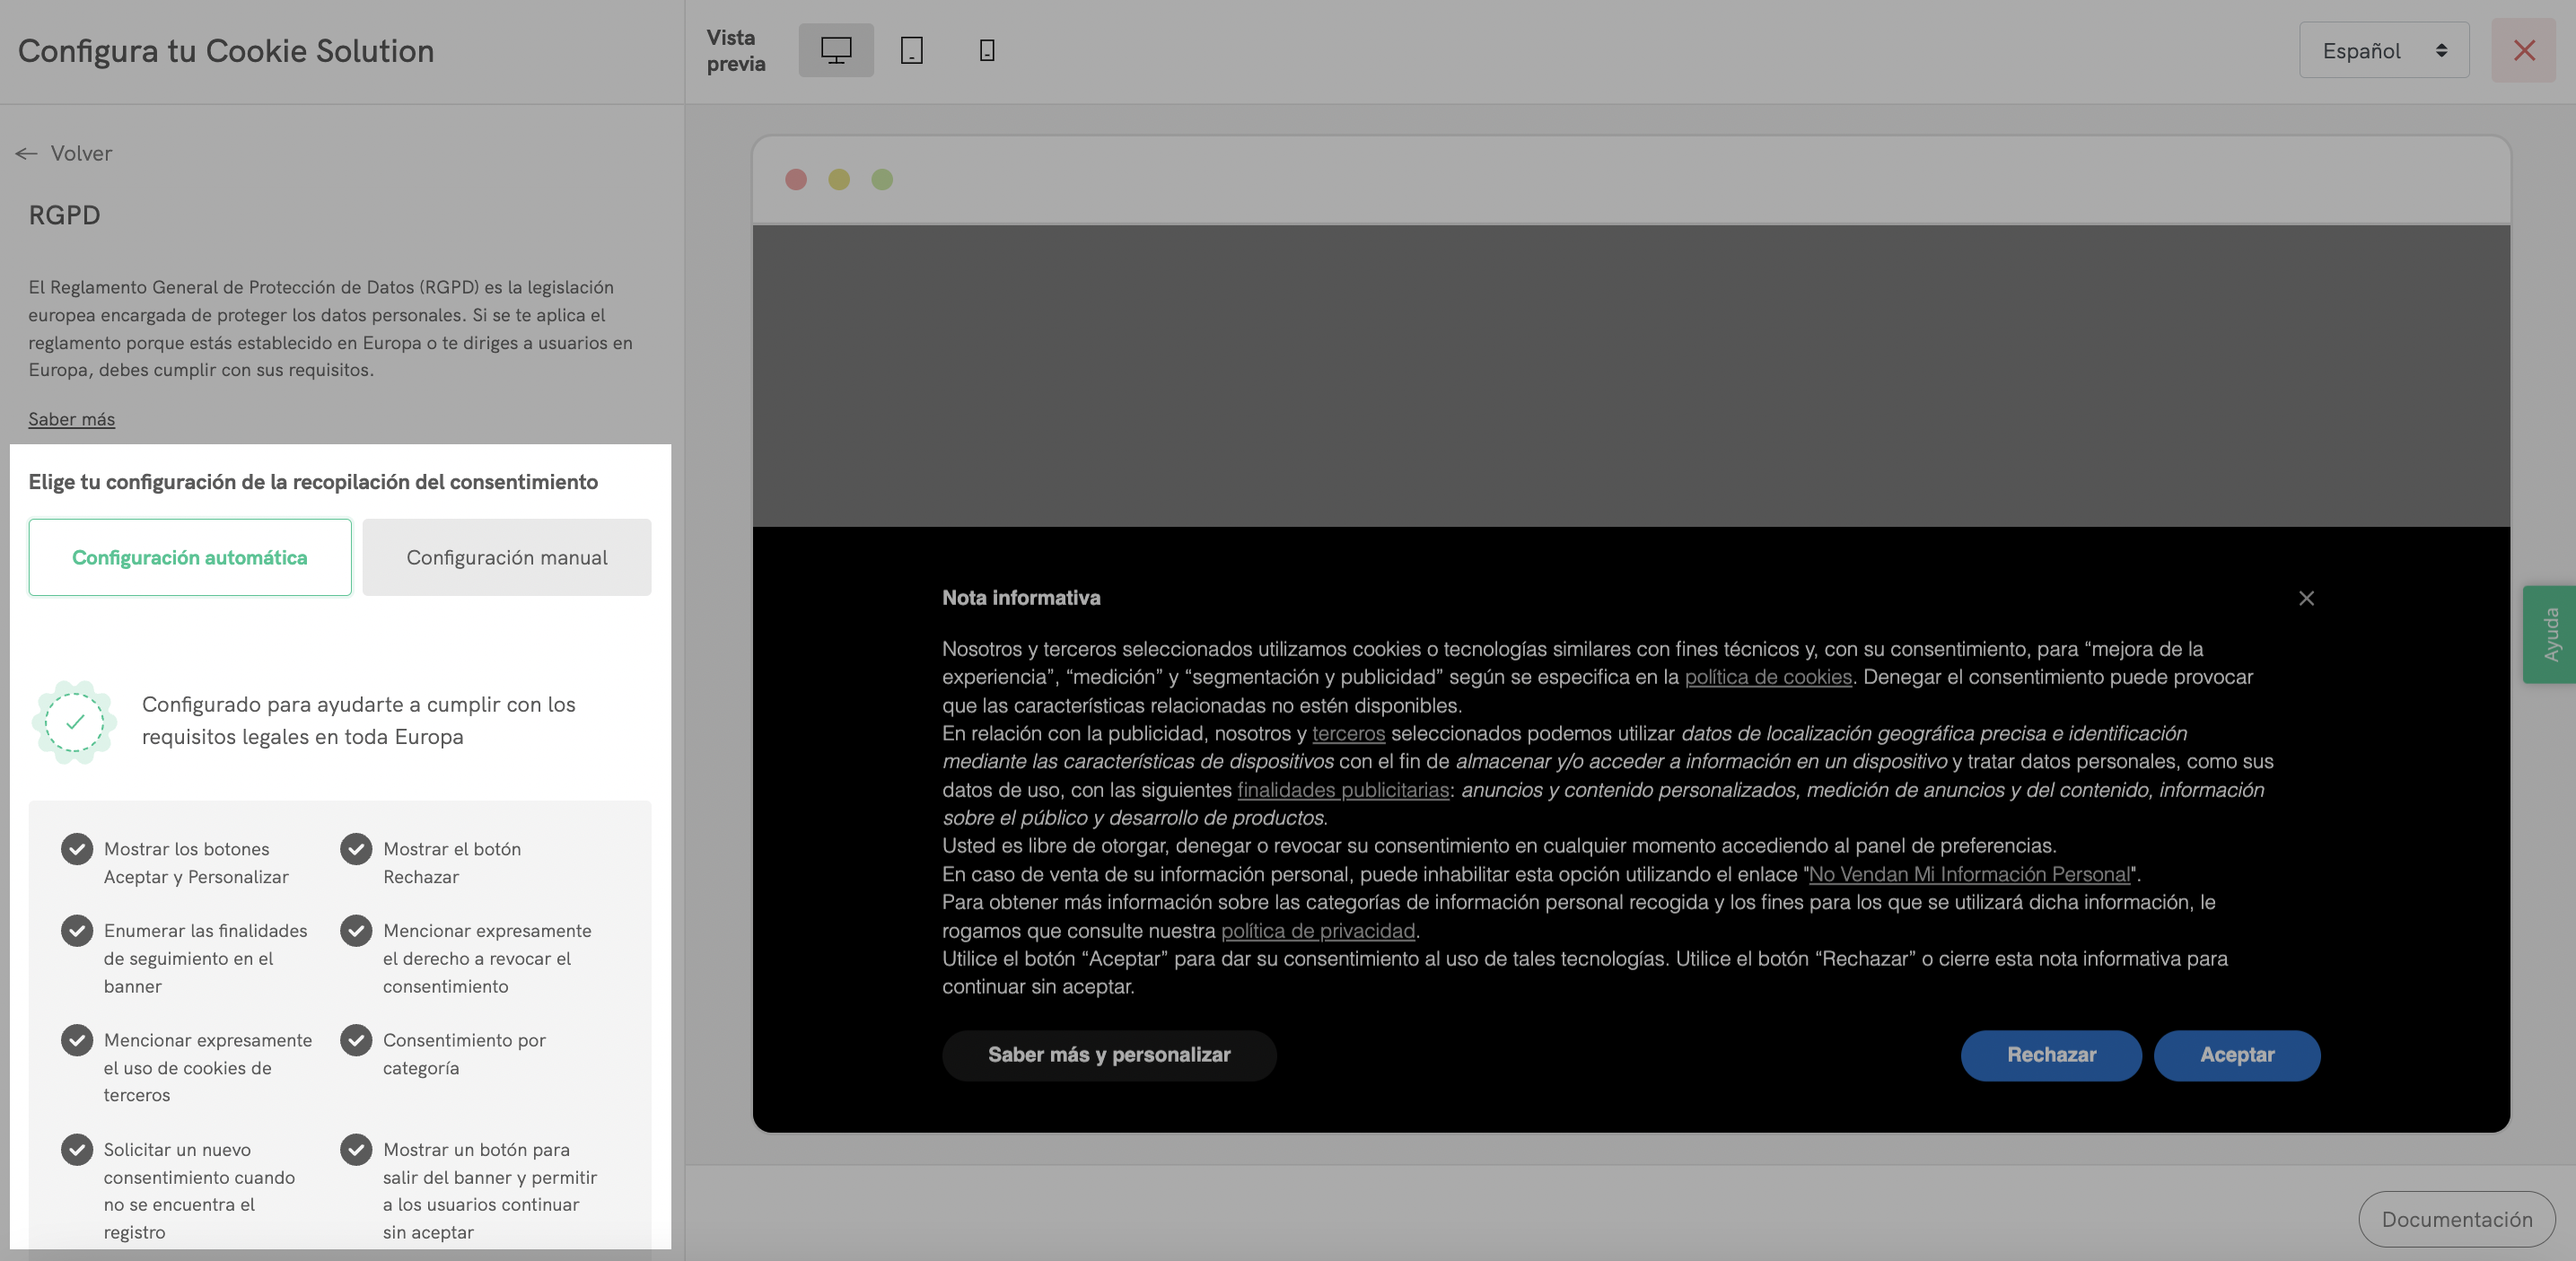Image resolution: width=2576 pixels, height=1261 pixels.
Task: Open the Documentación button
Action: [2456, 1219]
